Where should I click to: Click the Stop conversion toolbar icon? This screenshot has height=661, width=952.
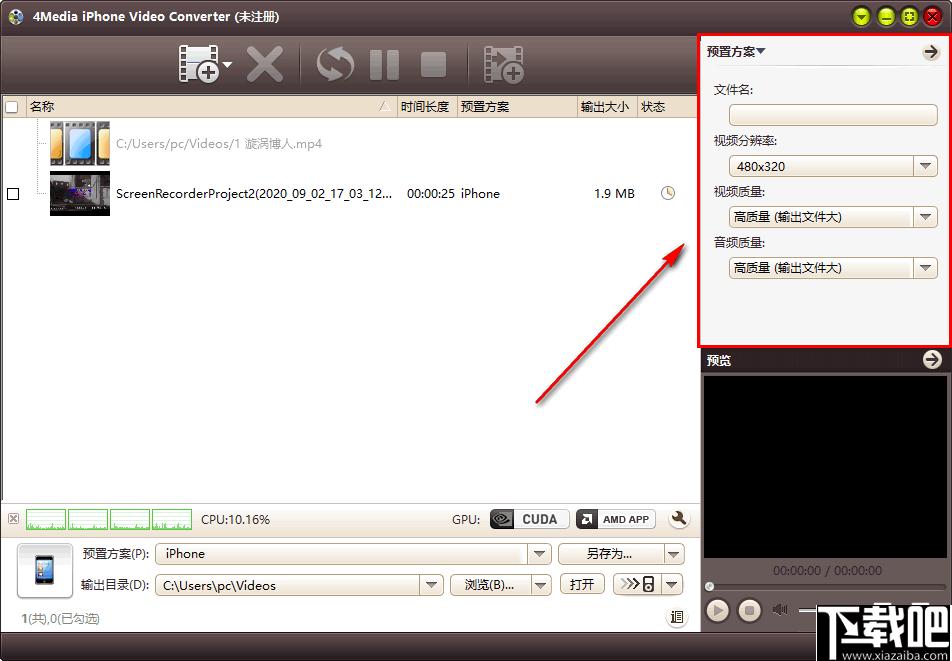click(434, 64)
